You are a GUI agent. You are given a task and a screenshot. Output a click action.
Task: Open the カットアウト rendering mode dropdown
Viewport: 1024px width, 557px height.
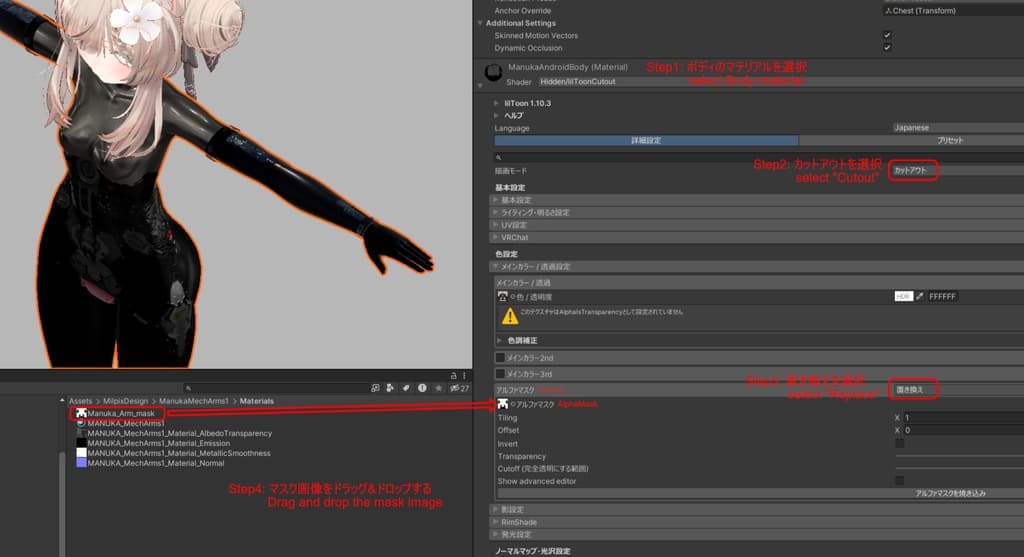pyautogui.click(x=912, y=170)
